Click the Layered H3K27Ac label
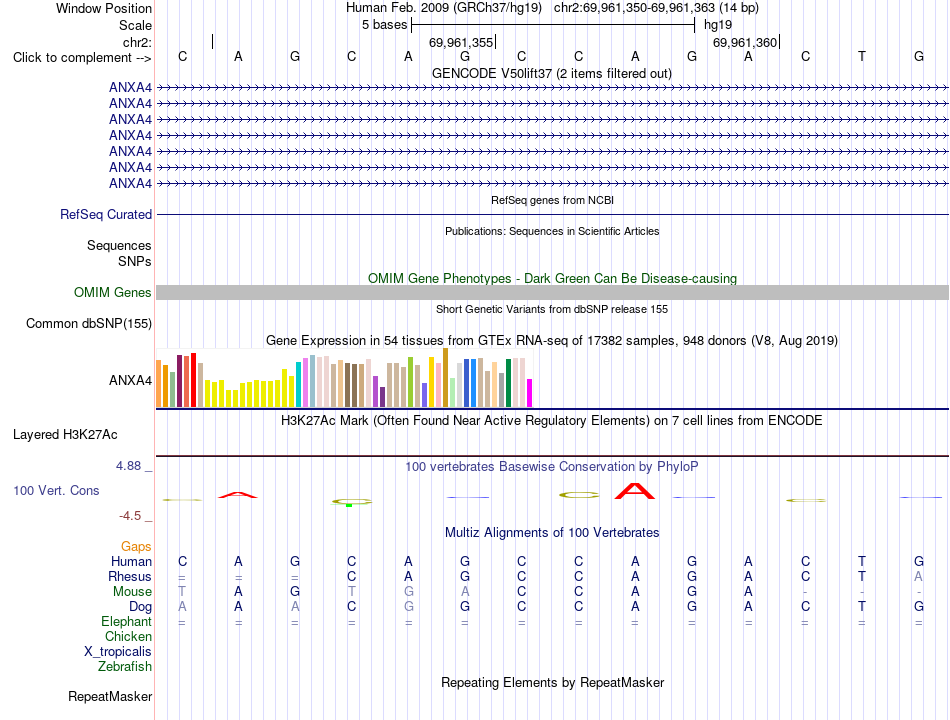This screenshot has height=720, width=950. point(65,435)
